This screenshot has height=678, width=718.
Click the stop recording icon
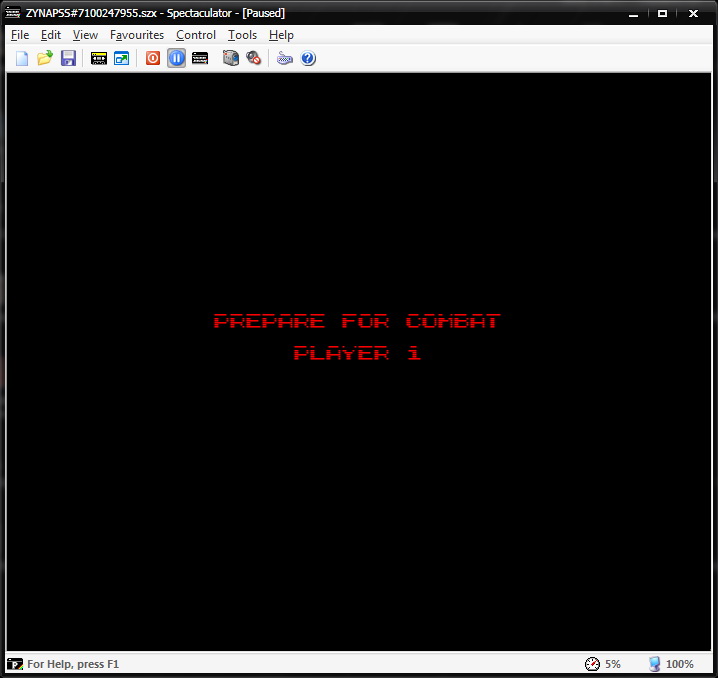(x=253, y=59)
